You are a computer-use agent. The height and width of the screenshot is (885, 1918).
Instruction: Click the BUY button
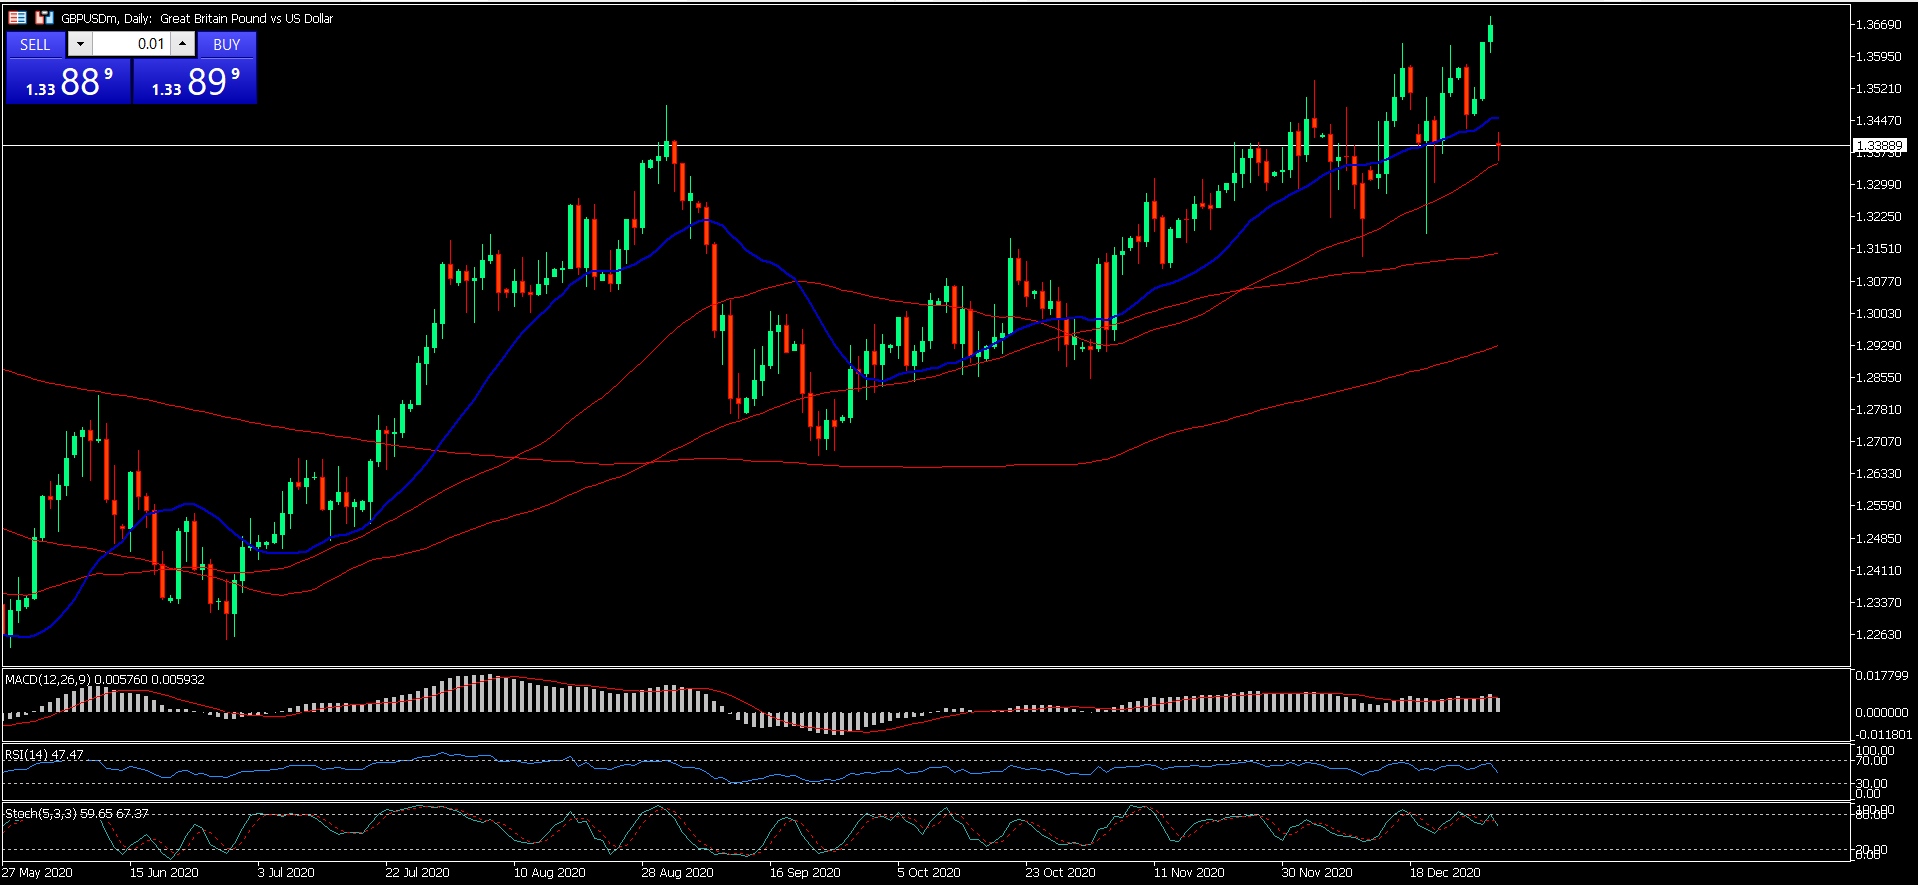[227, 45]
